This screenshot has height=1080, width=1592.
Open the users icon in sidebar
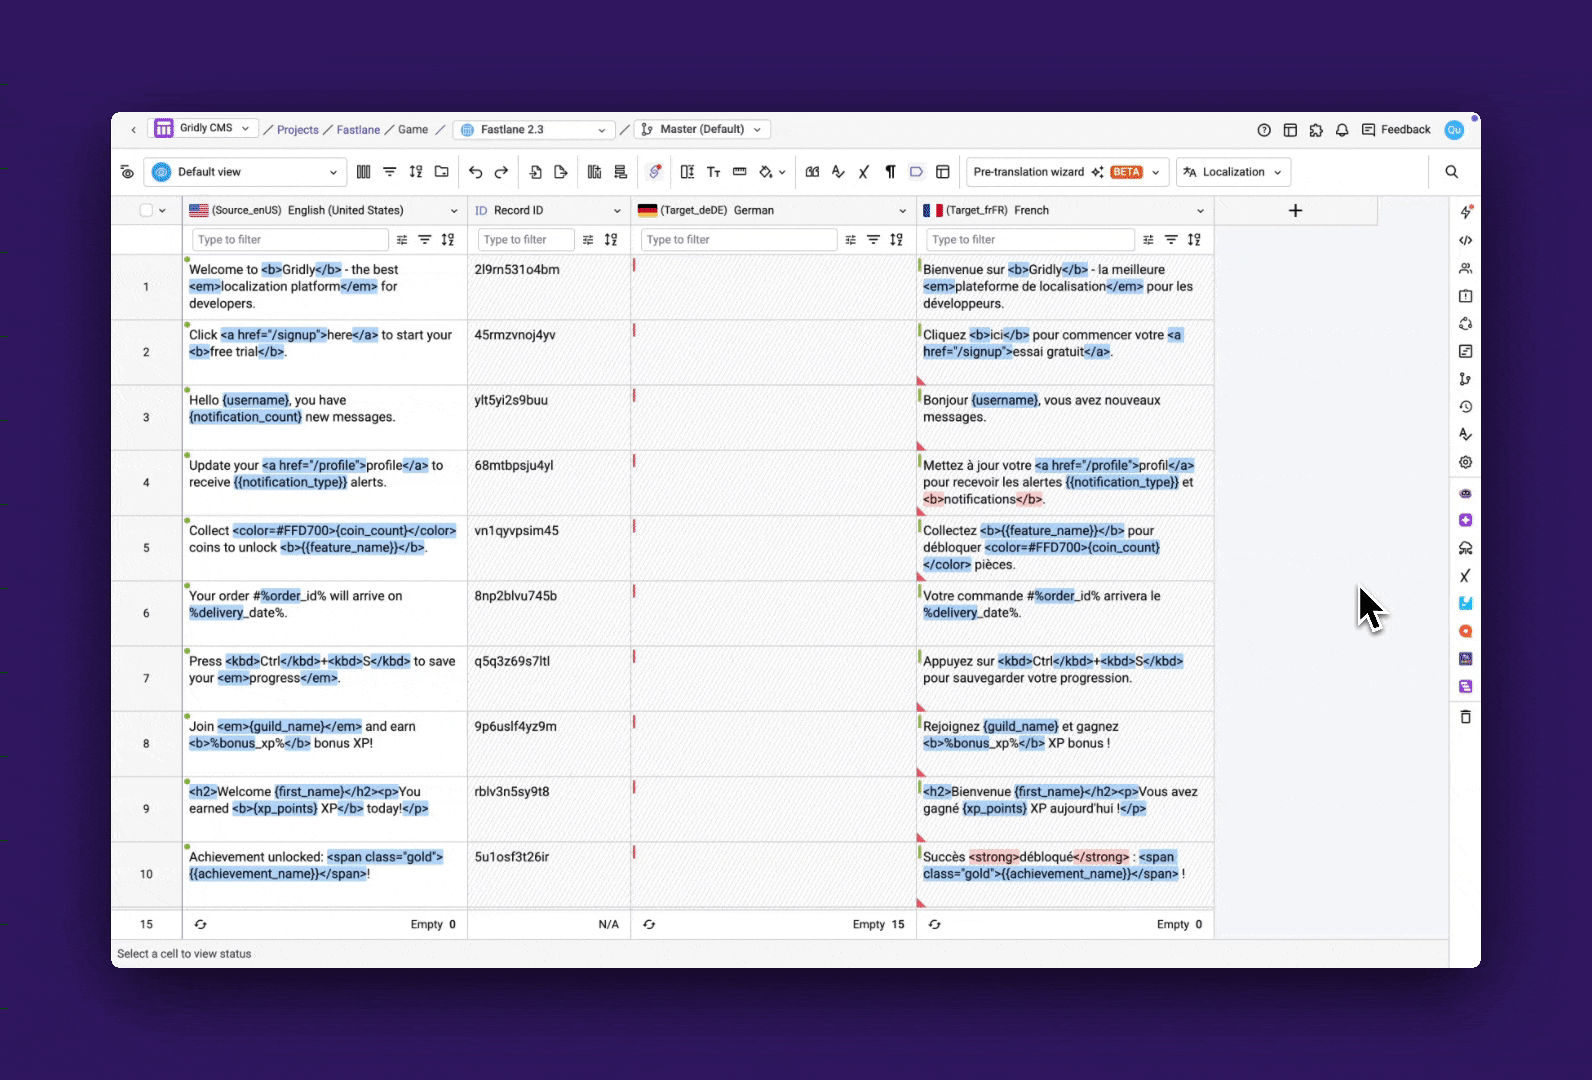tap(1466, 268)
